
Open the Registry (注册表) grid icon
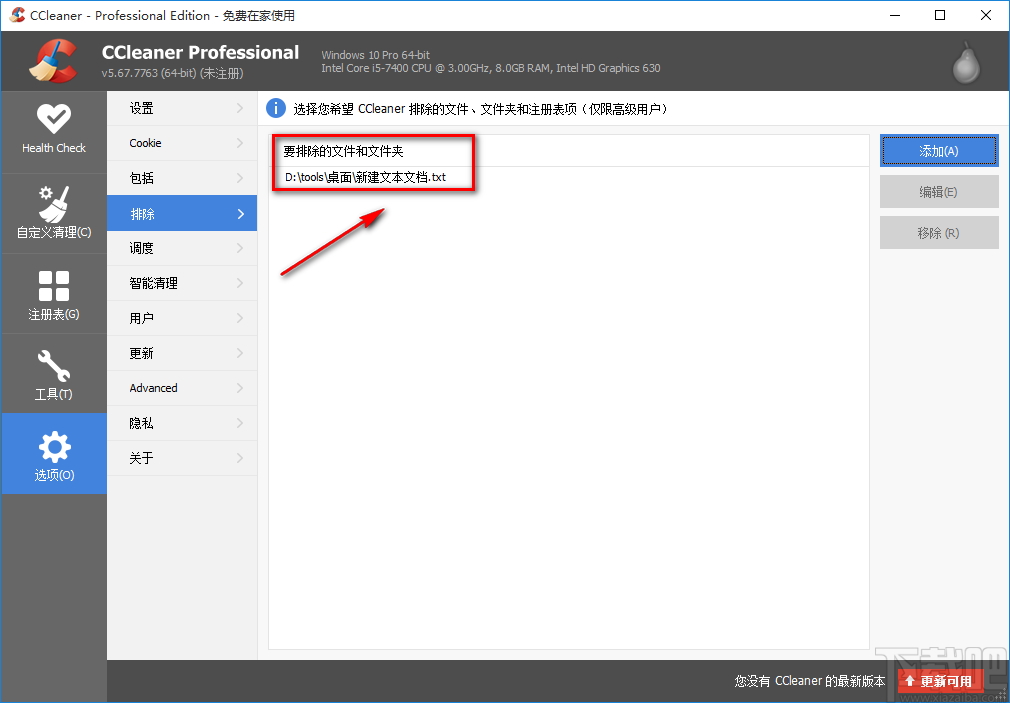tap(54, 294)
